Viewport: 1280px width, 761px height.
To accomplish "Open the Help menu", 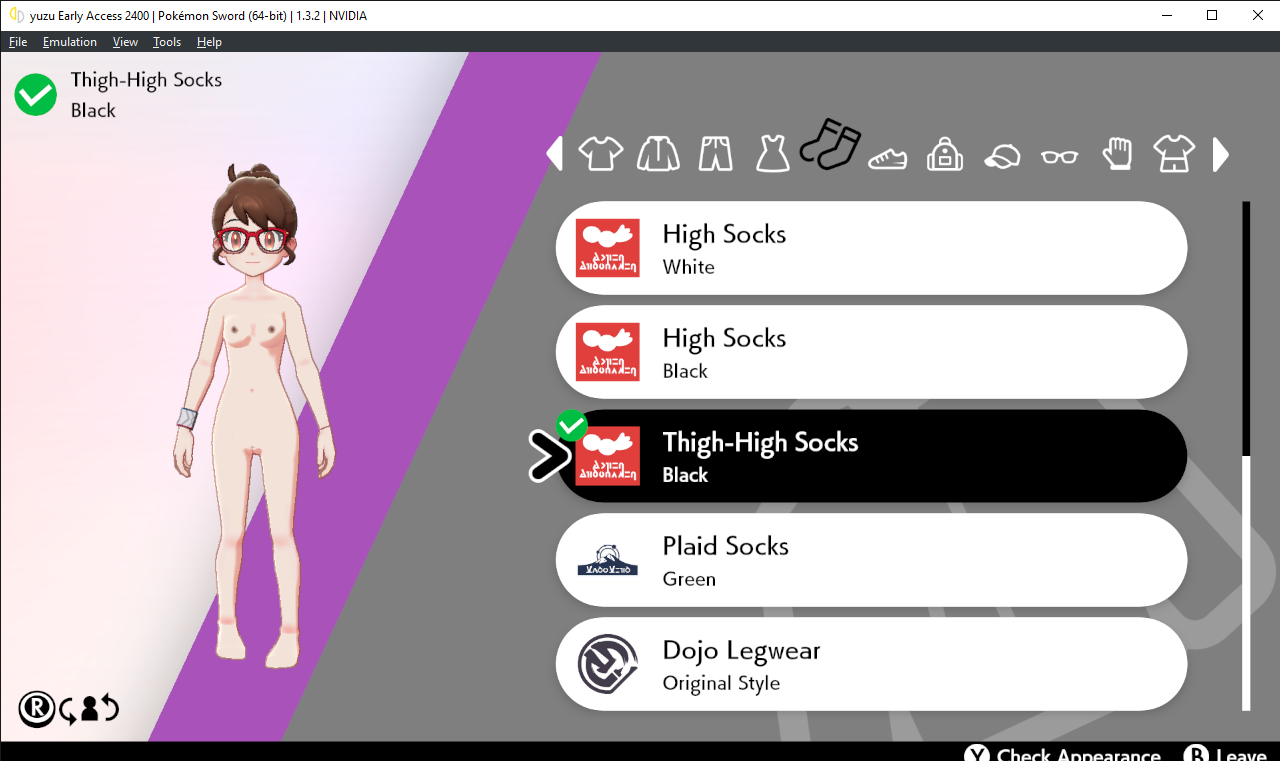I will click(x=209, y=42).
